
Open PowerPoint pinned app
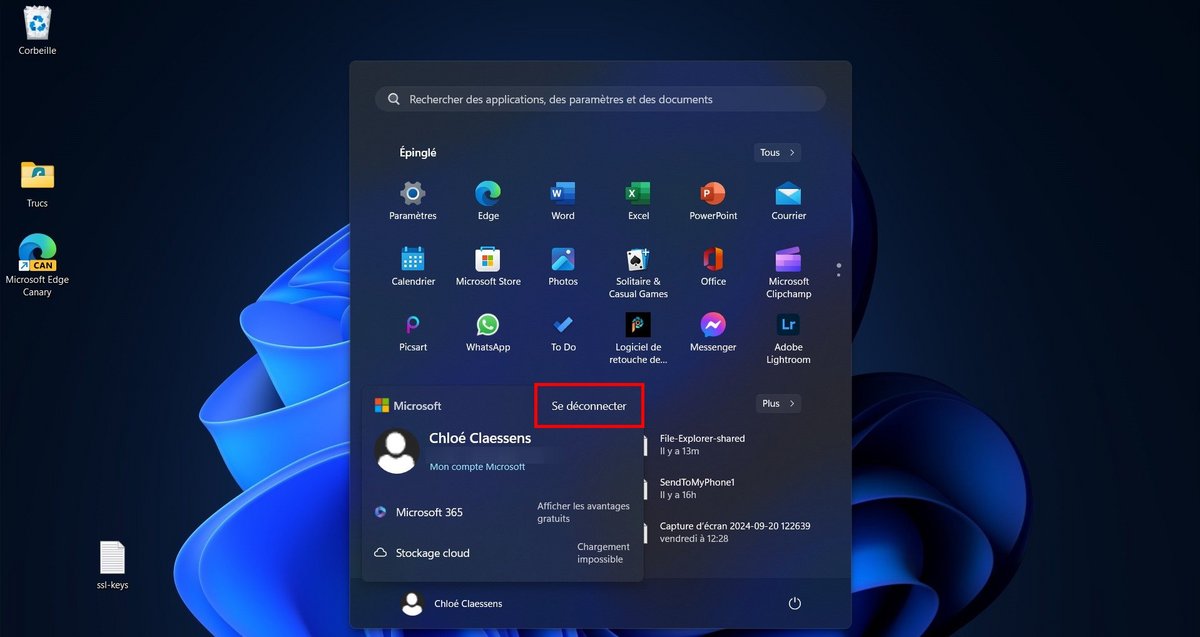click(x=713, y=201)
